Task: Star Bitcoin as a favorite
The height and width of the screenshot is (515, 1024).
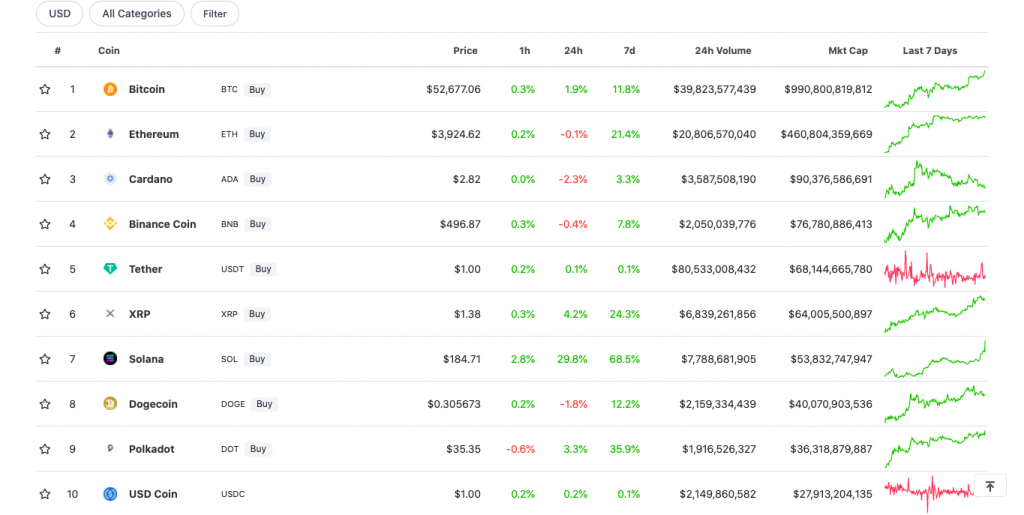Action: [x=45, y=89]
